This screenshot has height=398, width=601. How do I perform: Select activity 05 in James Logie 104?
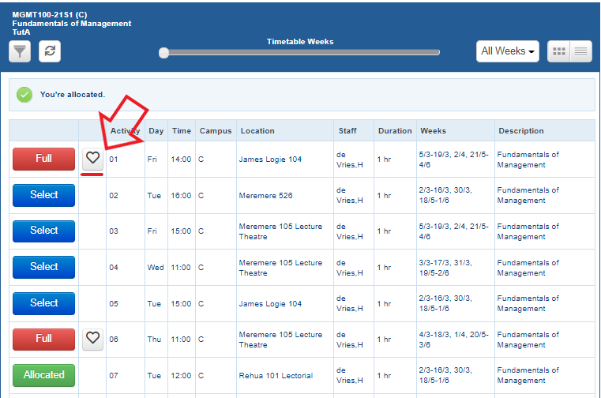coord(44,303)
